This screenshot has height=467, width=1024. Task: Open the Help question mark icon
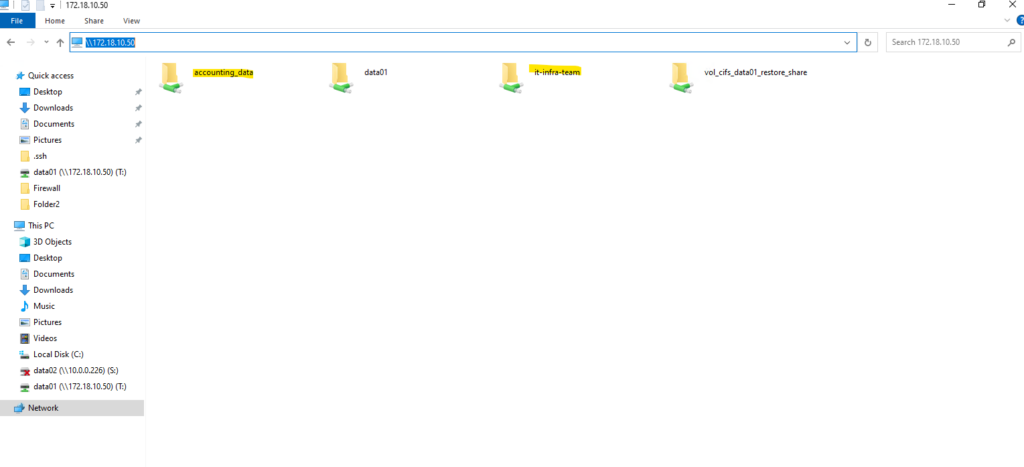[1019, 20]
